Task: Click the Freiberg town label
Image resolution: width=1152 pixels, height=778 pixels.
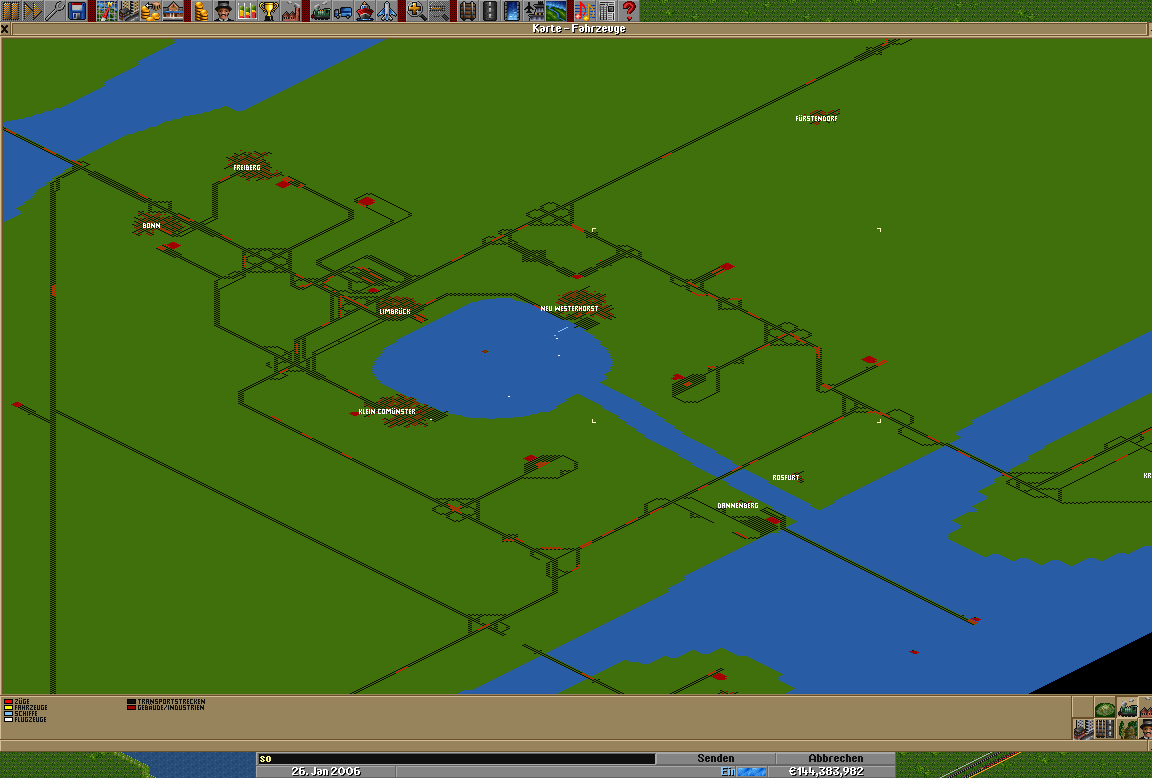Action: (247, 168)
